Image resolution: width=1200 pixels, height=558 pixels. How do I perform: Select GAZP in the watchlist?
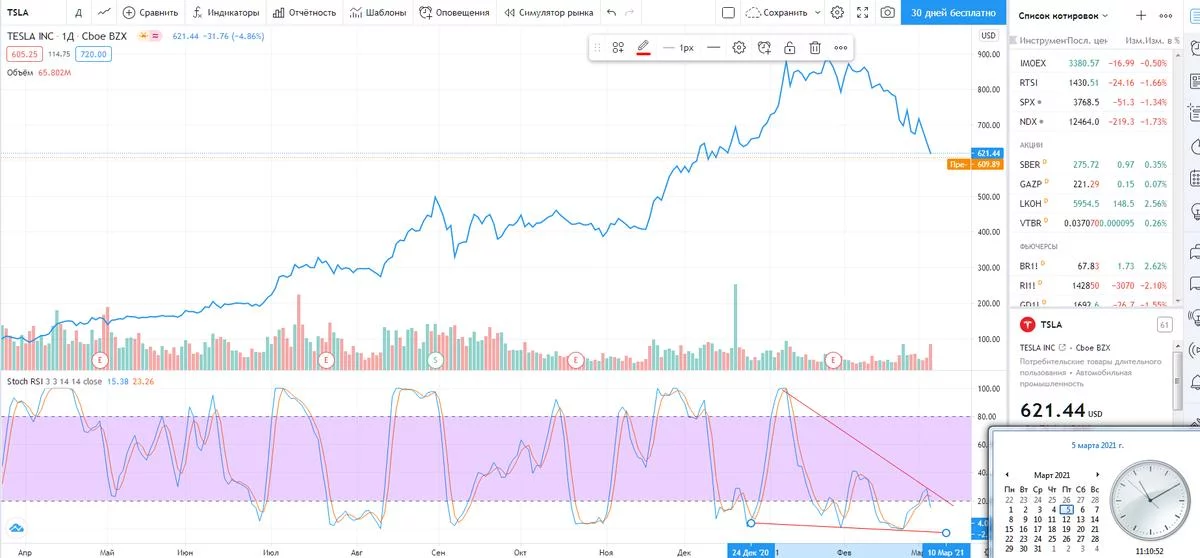[1093, 183]
